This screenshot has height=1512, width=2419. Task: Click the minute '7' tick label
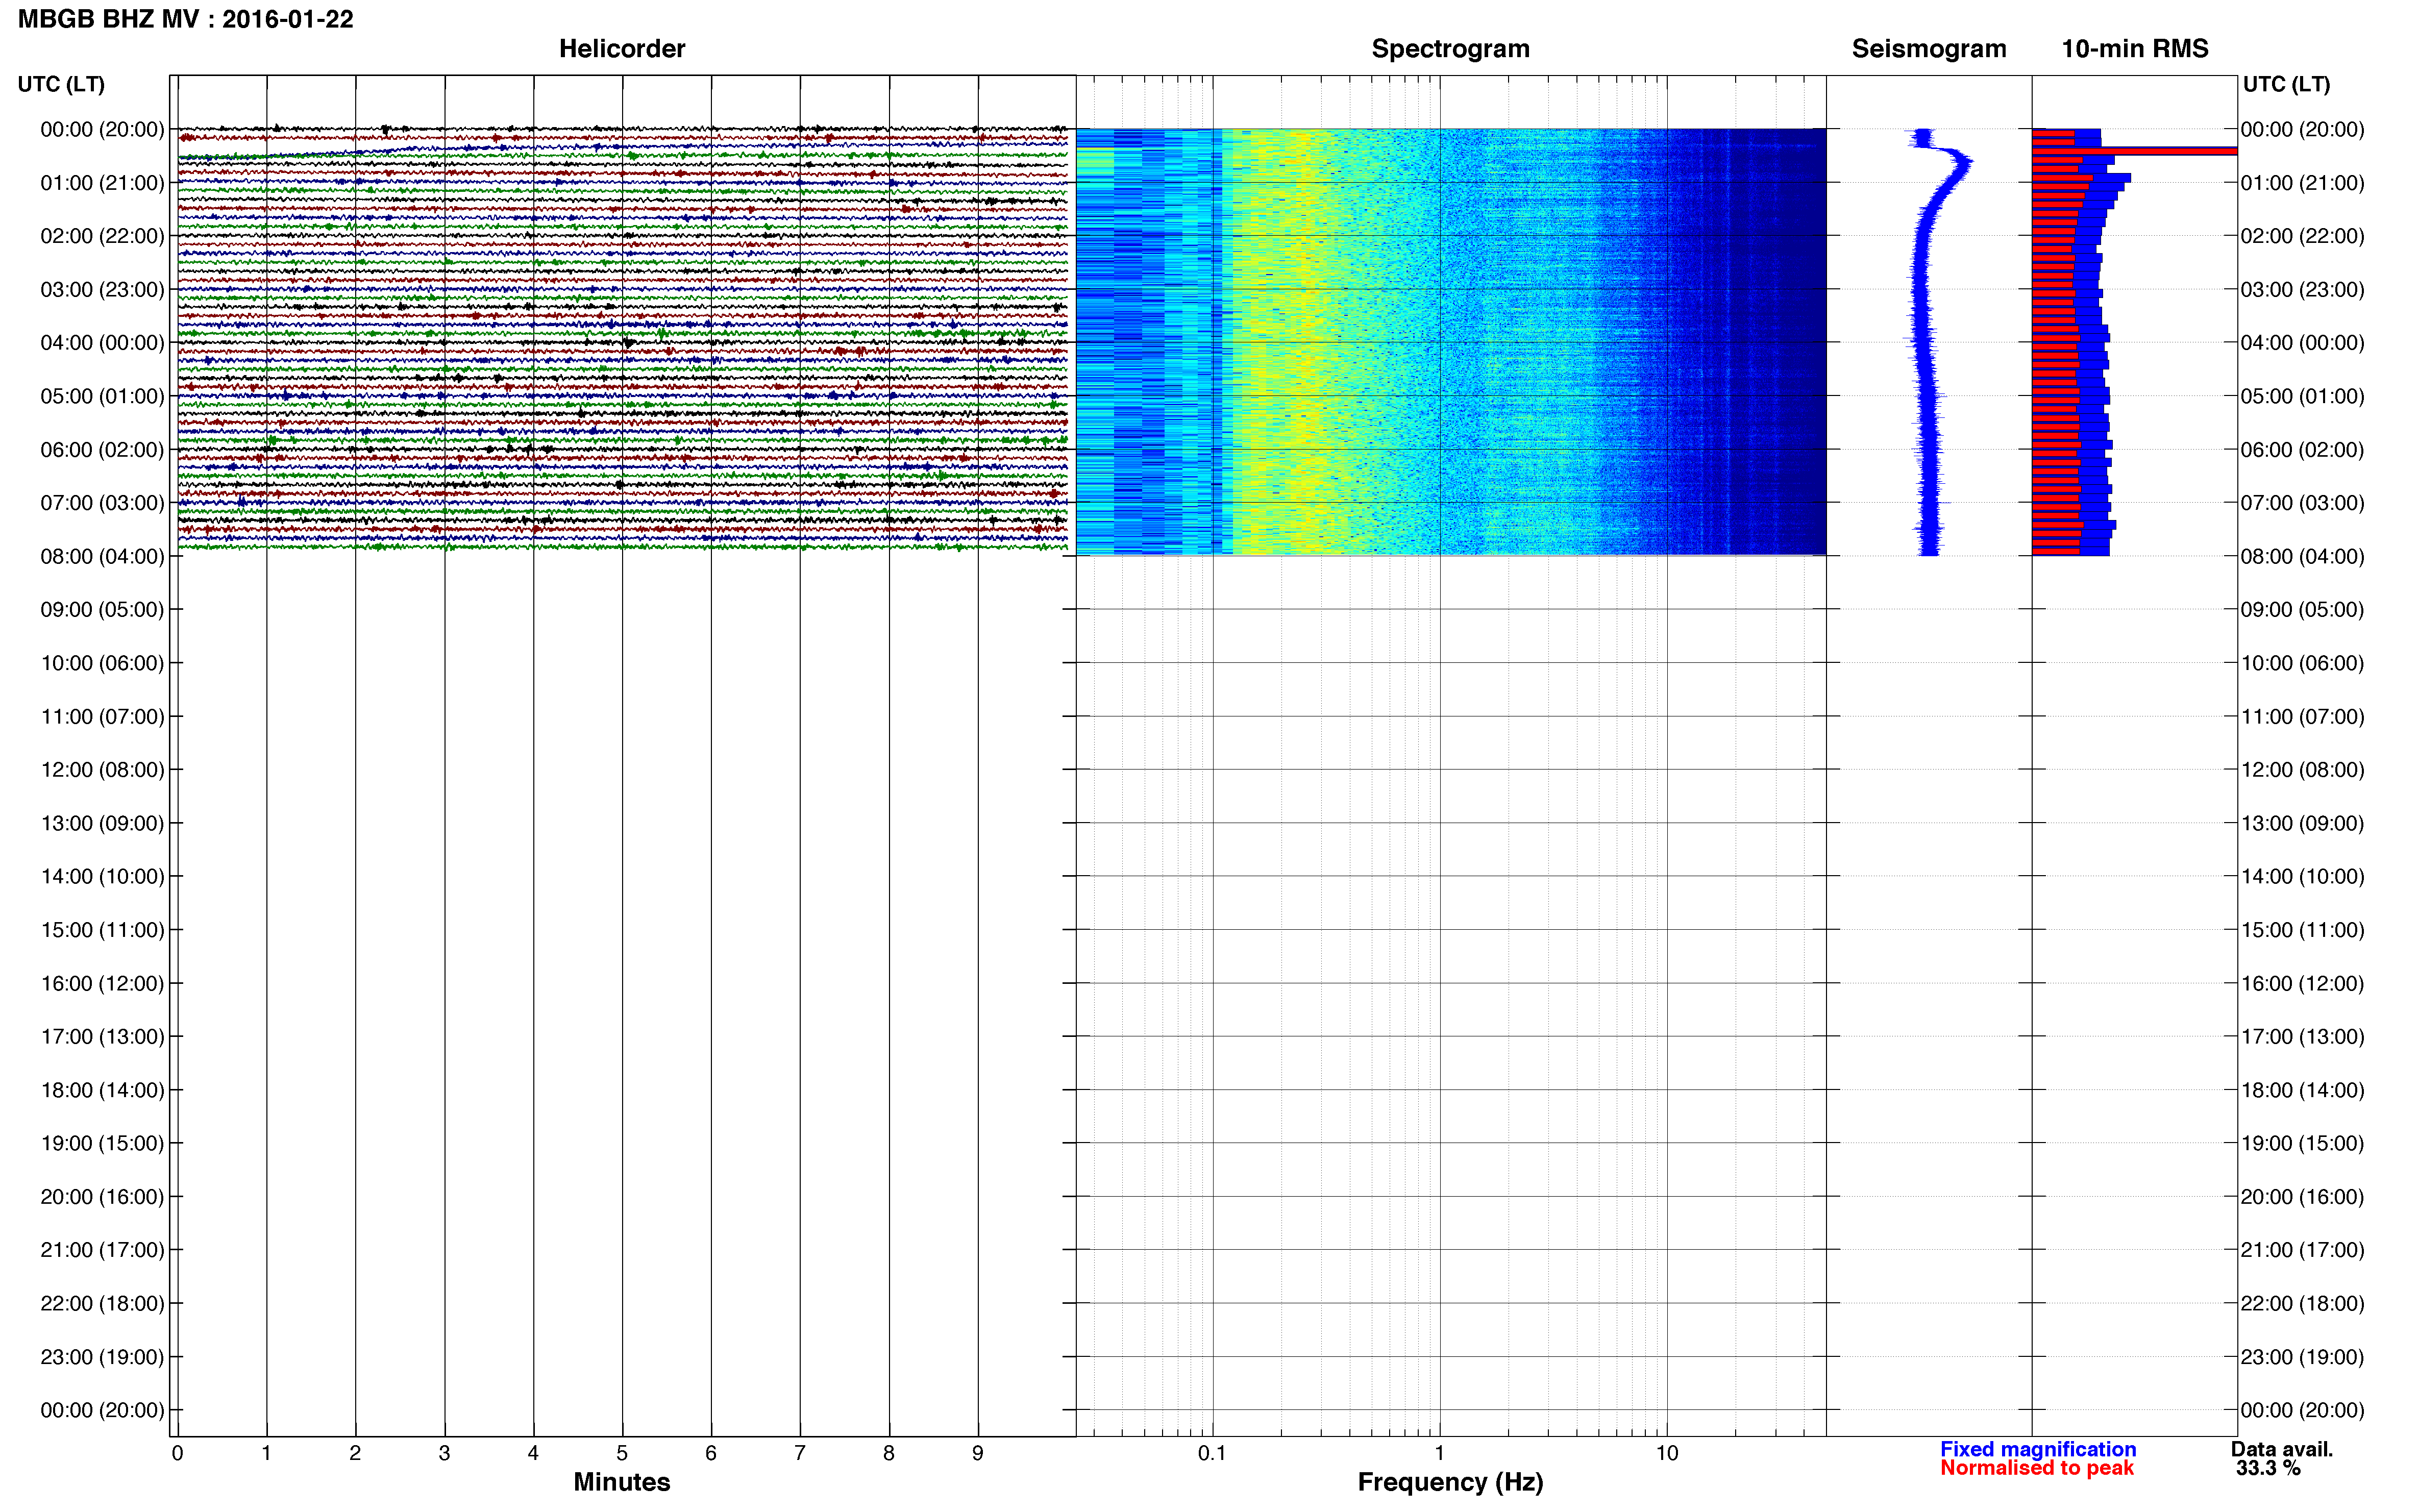[800, 1453]
